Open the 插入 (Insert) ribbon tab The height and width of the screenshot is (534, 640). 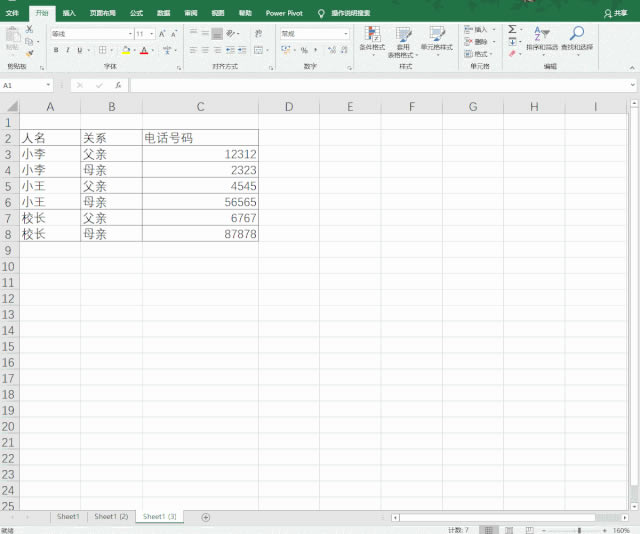click(68, 13)
